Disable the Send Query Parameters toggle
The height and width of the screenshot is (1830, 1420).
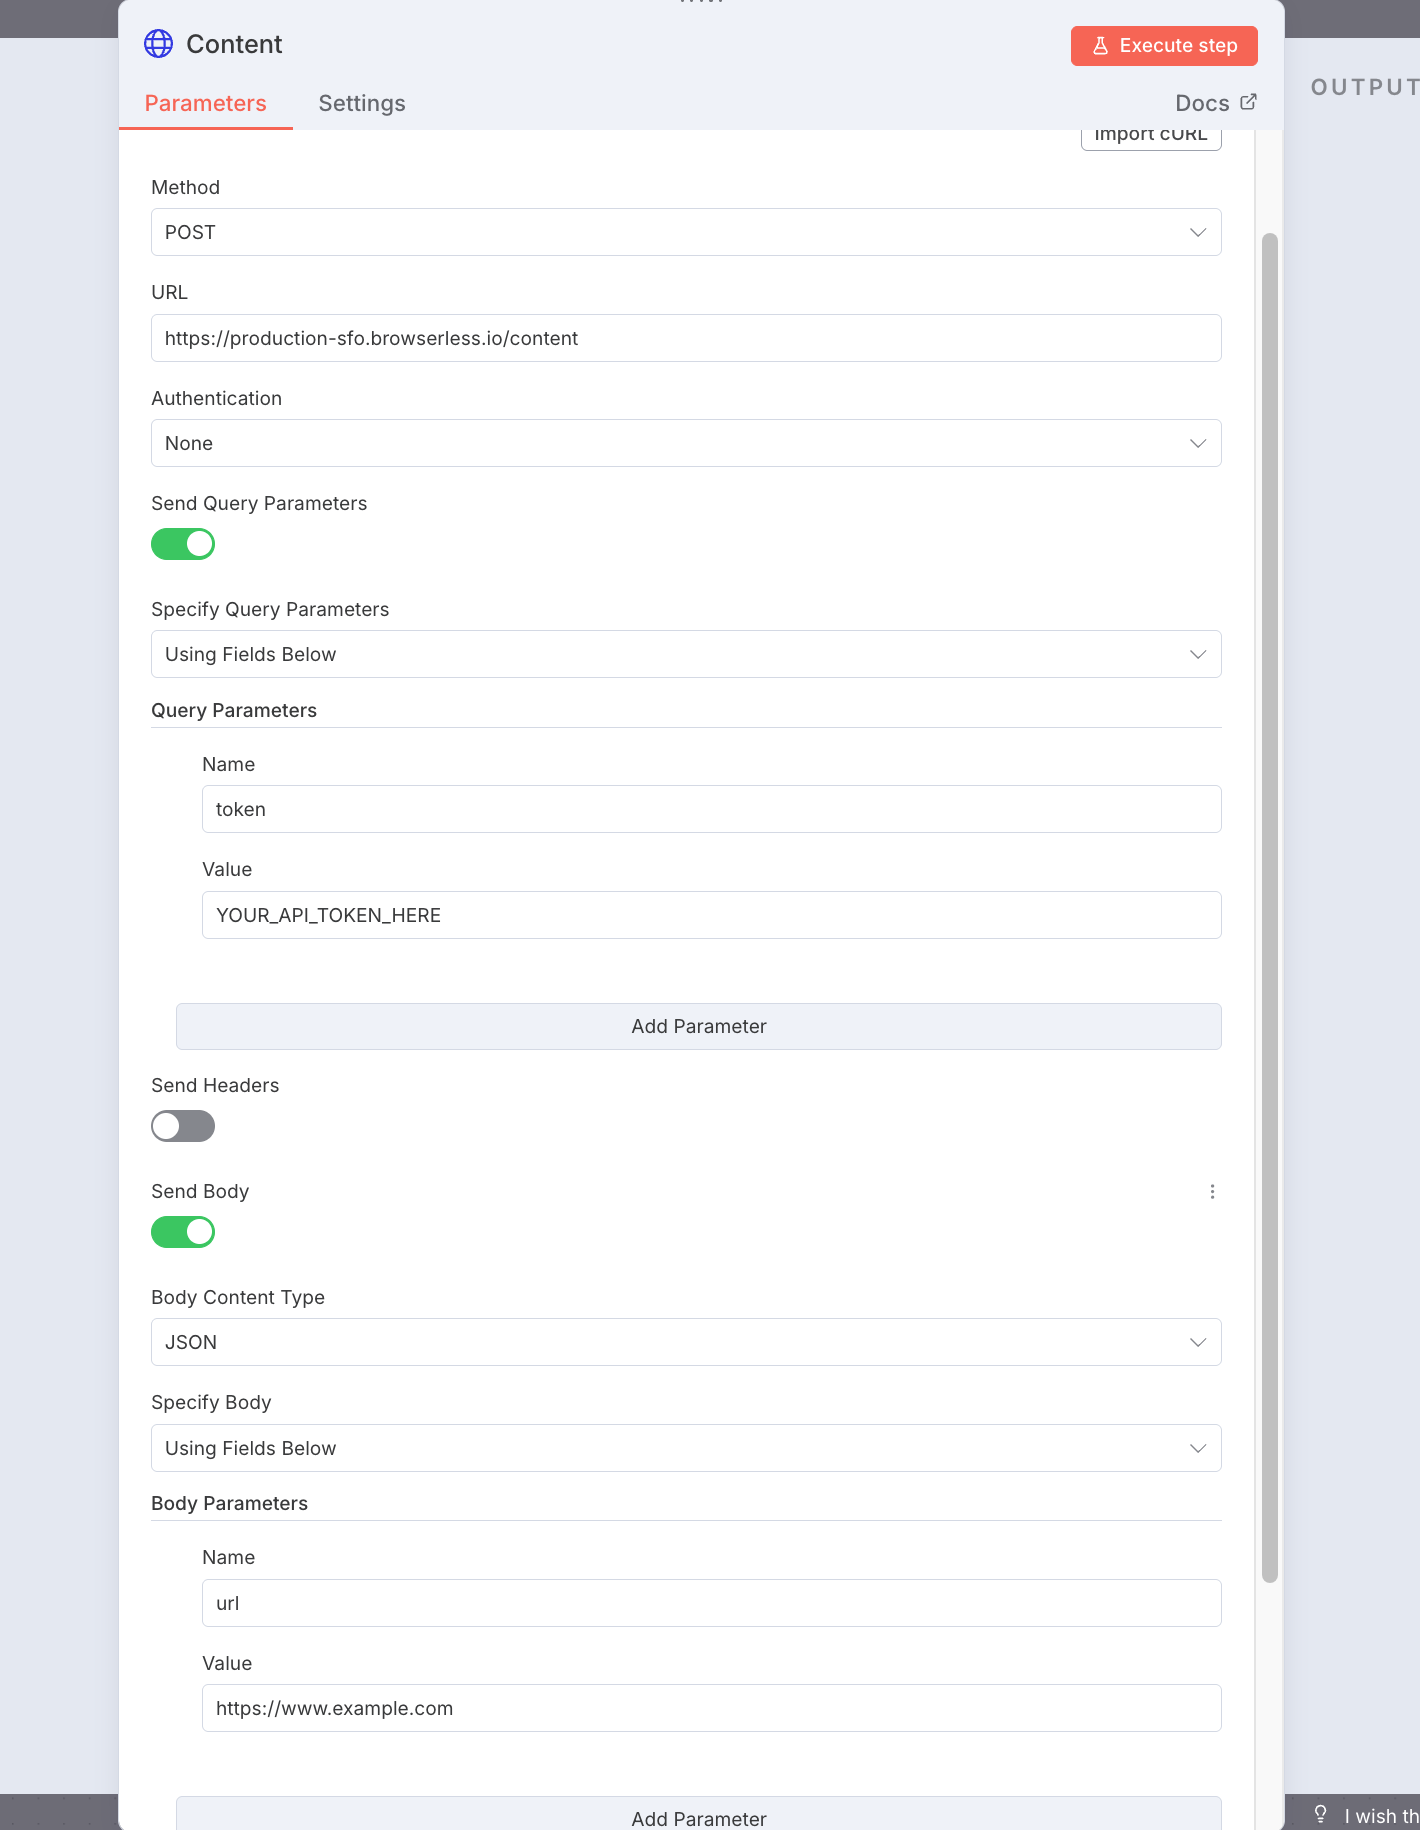pos(182,543)
